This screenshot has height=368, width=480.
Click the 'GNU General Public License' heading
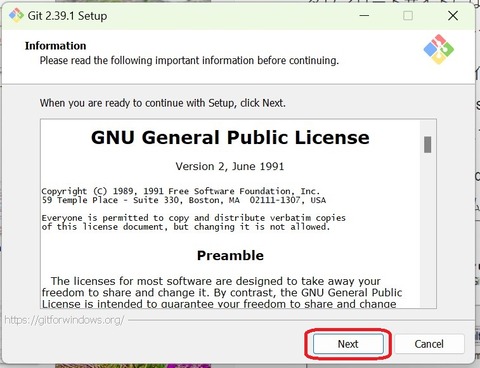[x=230, y=137]
